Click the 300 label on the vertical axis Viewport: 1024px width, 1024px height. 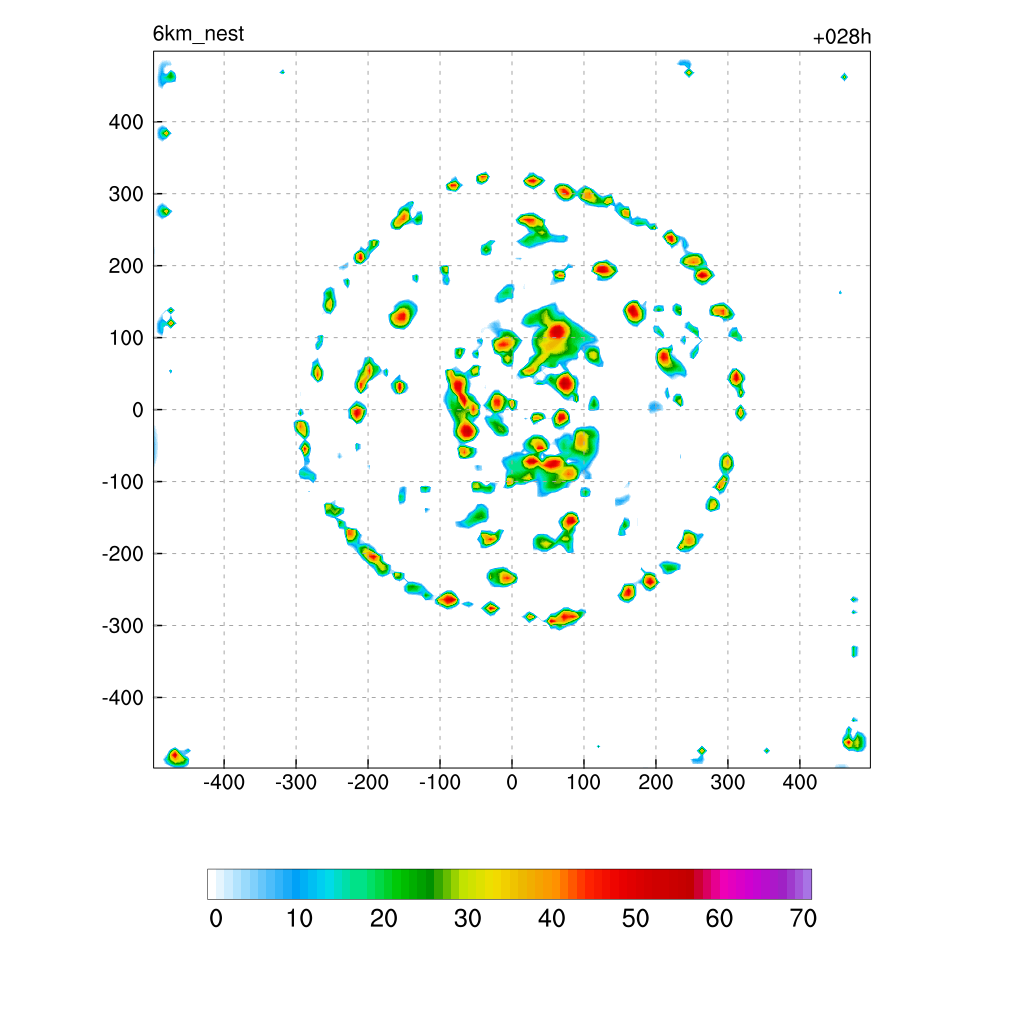pyautogui.click(x=126, y=194)
